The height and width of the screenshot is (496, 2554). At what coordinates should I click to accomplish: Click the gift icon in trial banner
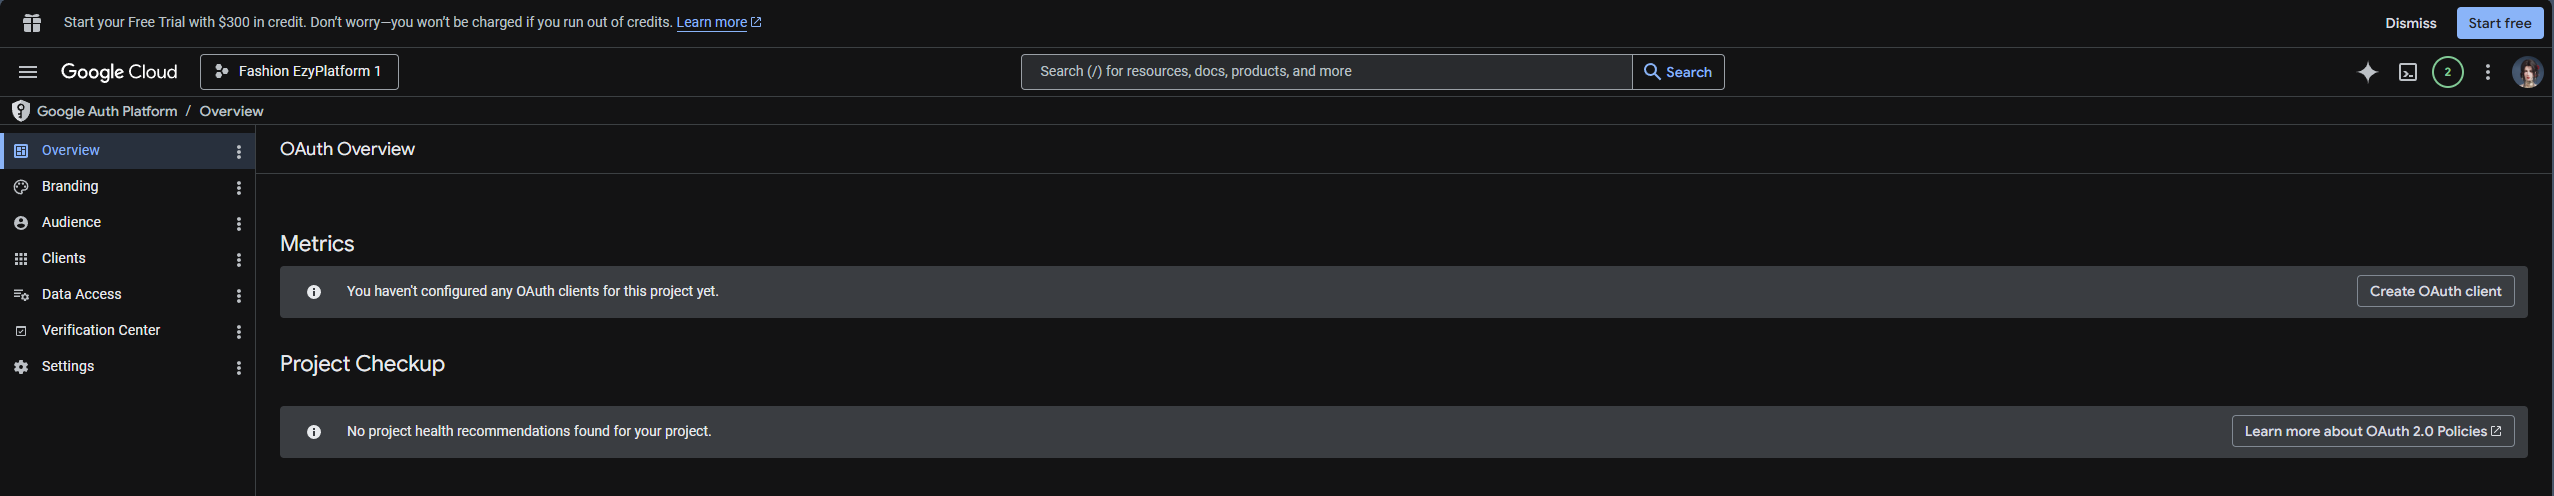pyautogui.click(x=32, y=22)
